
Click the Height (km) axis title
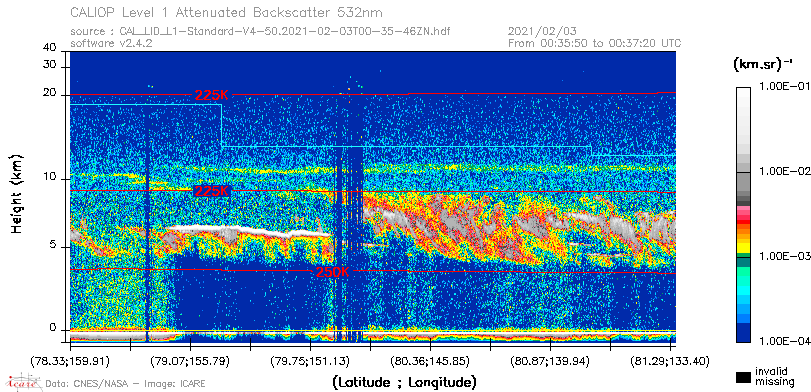(17, 193)
